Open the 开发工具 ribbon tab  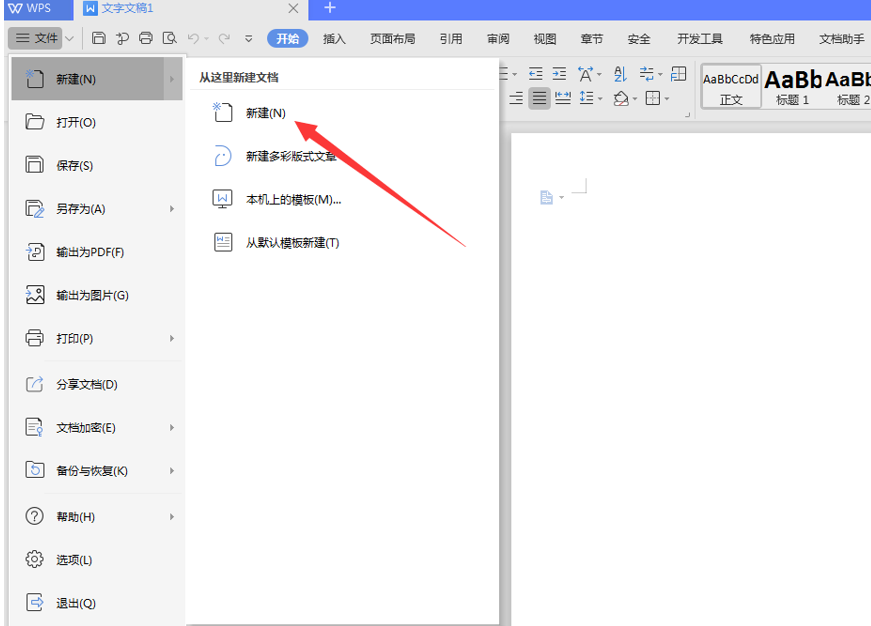click(x=699, y=38)
